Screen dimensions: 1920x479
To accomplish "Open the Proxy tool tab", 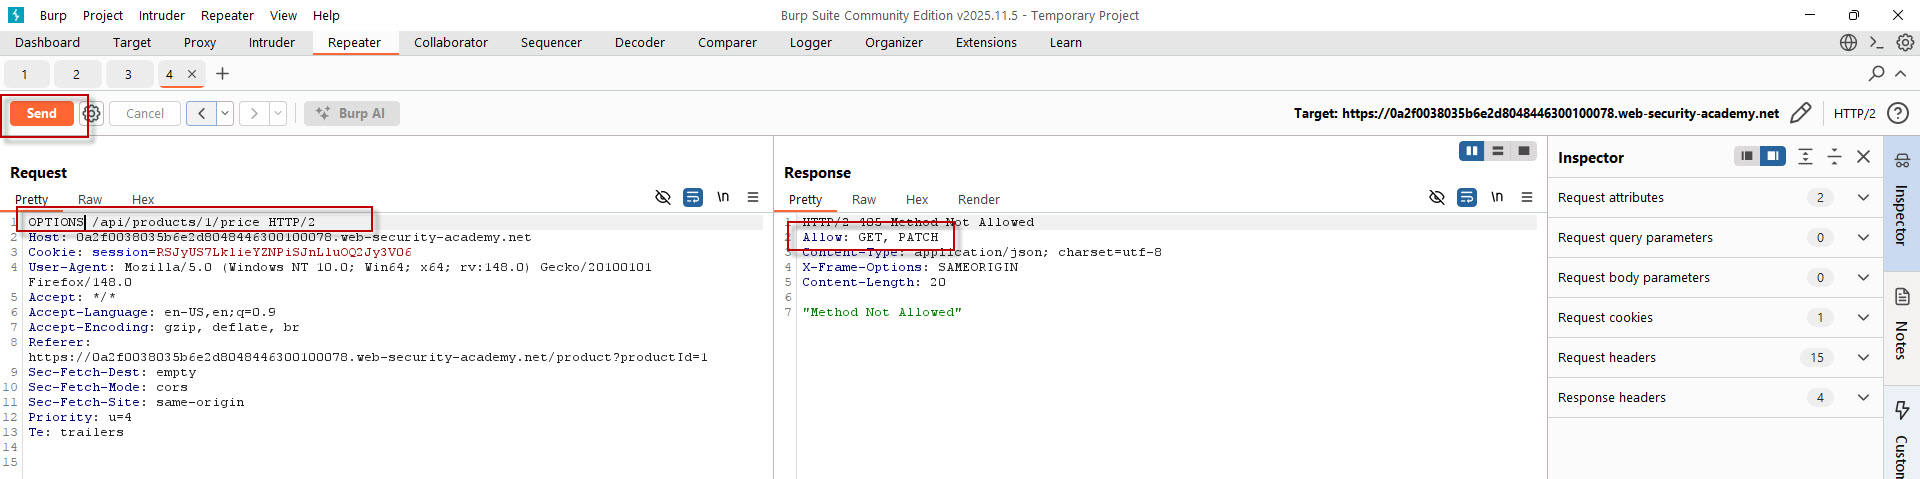I will click(x=200, y=43).
